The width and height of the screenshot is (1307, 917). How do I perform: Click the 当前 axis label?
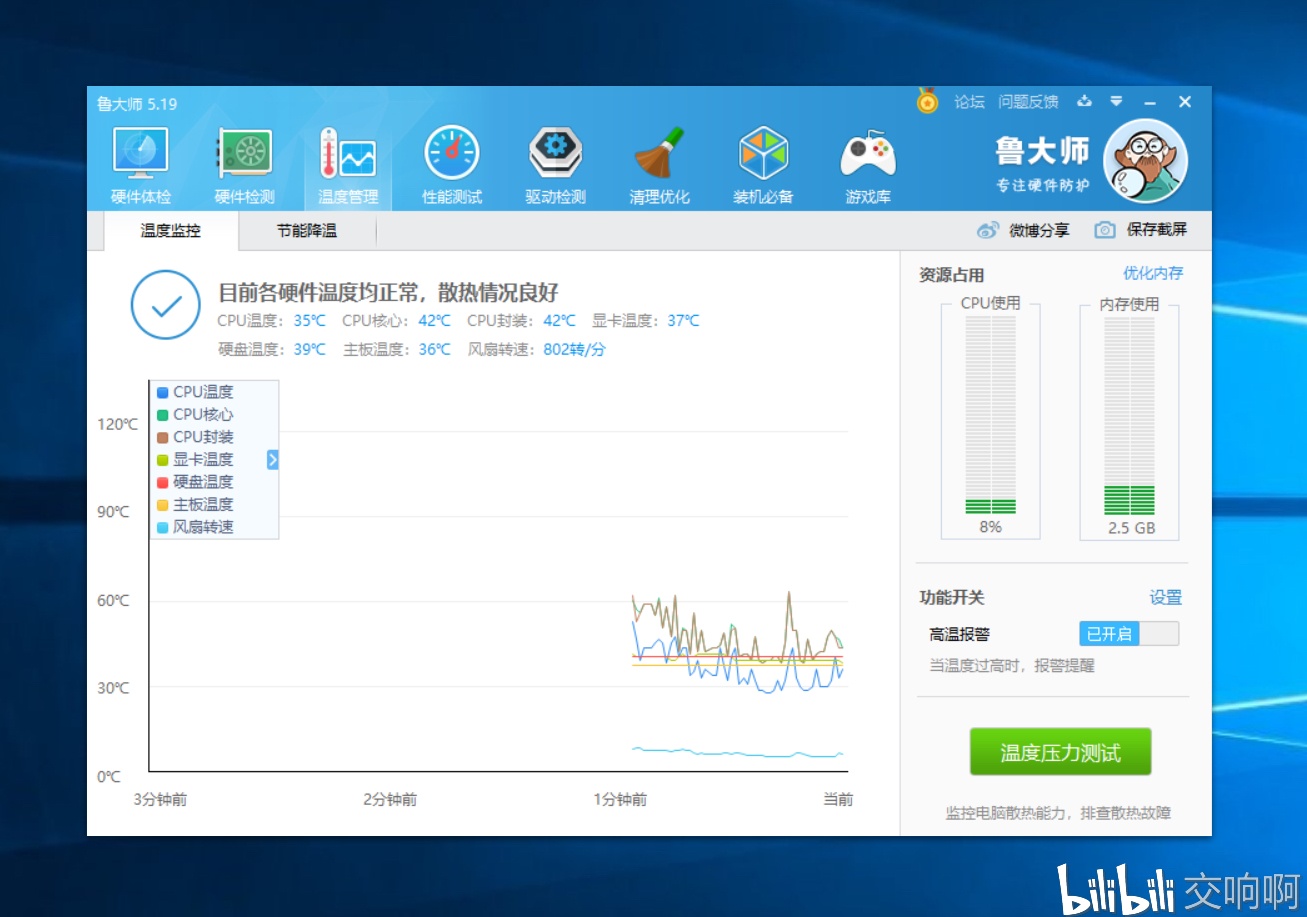pos(838,800)
